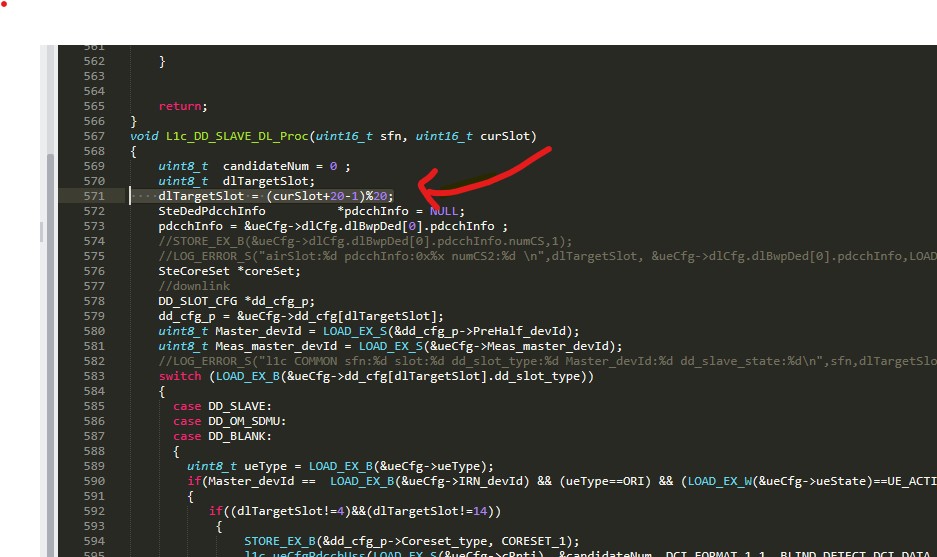Click the closing brace on line 562

click(162, 61)
